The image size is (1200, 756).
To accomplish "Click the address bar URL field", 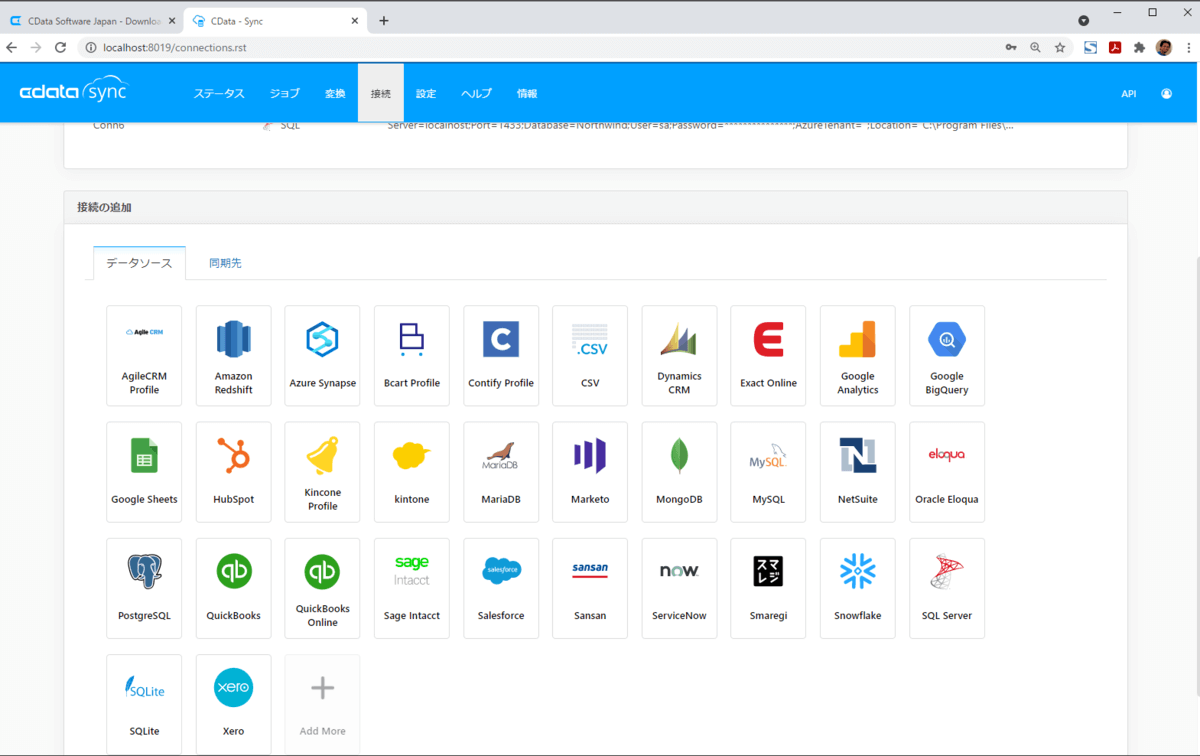I will (540, 47).
